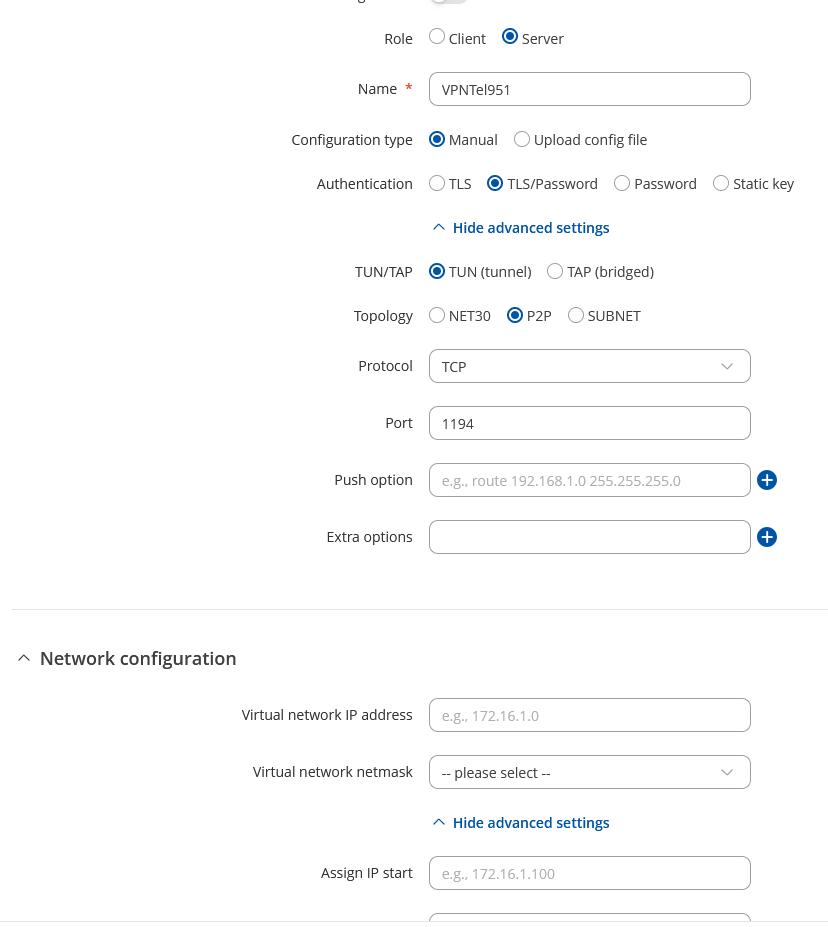
Task: Select the Client role radio button
Action: 437,37
